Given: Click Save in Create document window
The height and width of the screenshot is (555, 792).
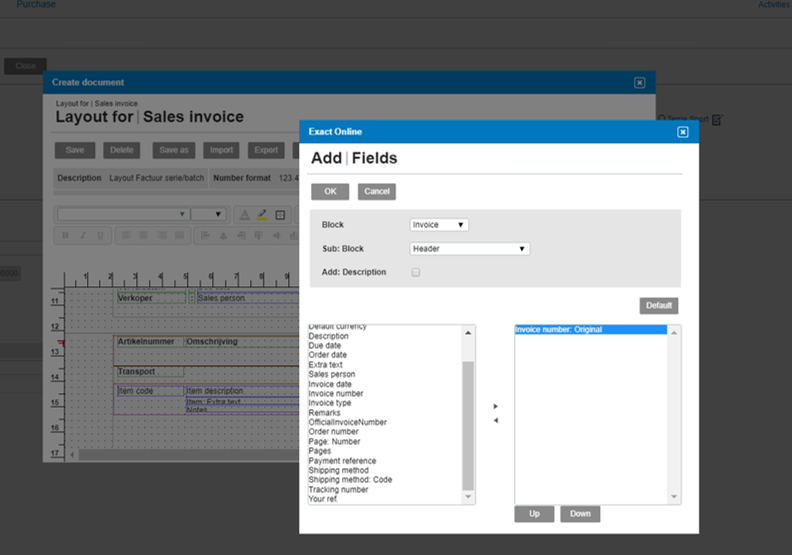Looking at the screenshot, I should point(75,150).
